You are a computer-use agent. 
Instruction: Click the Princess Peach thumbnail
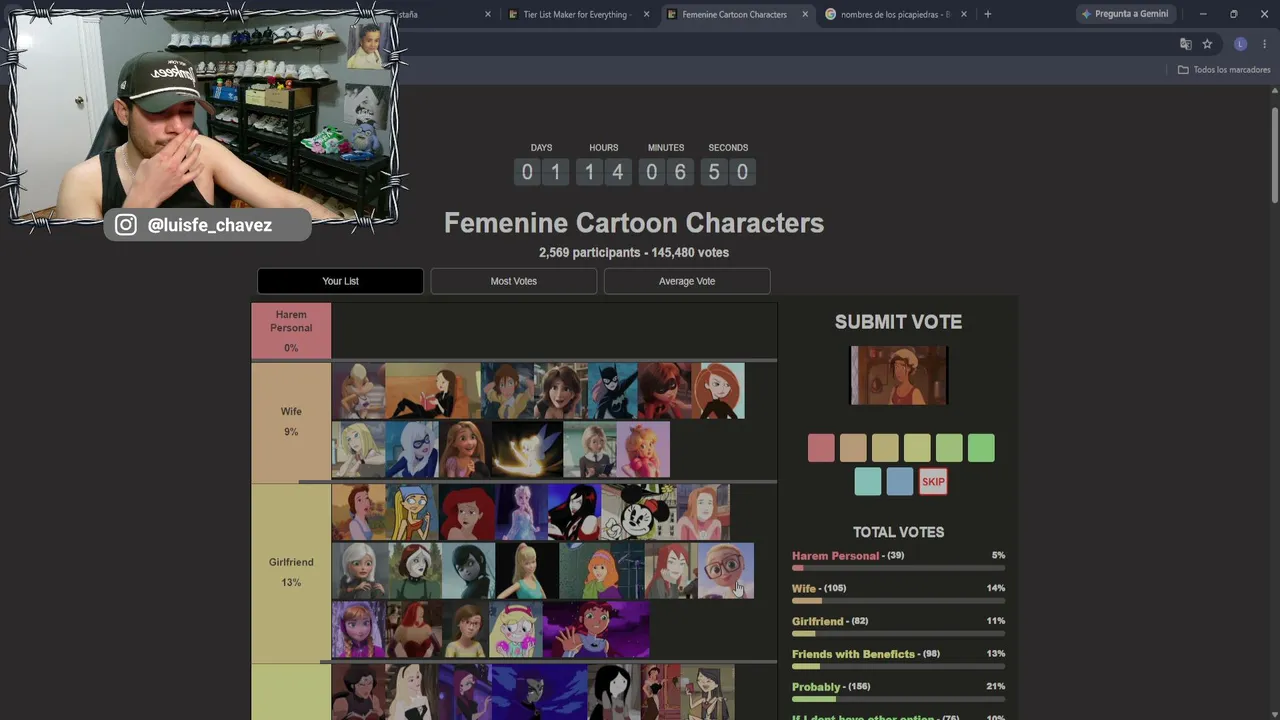coord(643,450)
